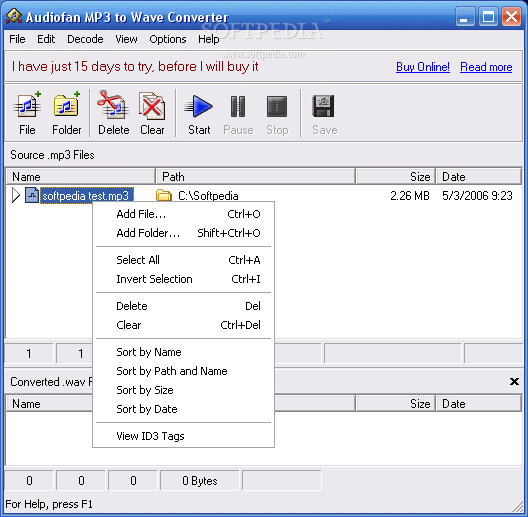Start decoding with the Start button
Image resolution: width=528 pixels, height=517 pixels.
pyautogui.click(x=199, y=115)
